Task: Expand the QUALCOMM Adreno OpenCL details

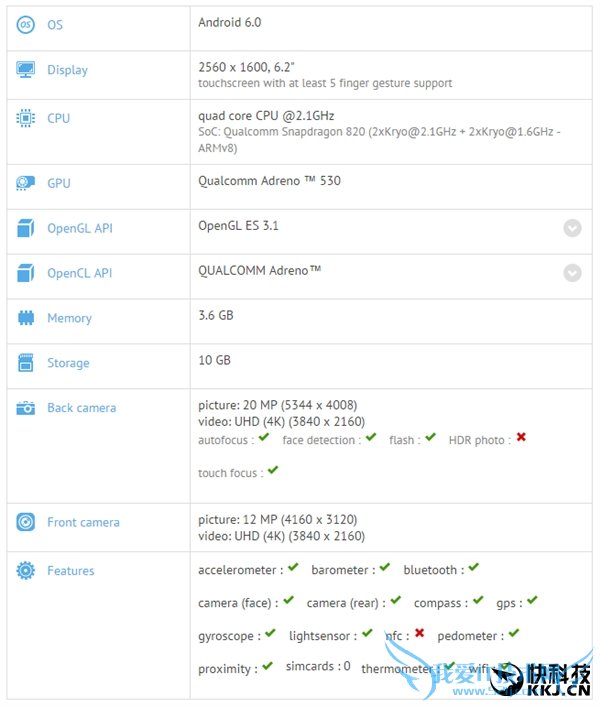Action: [x=572, y=273]
